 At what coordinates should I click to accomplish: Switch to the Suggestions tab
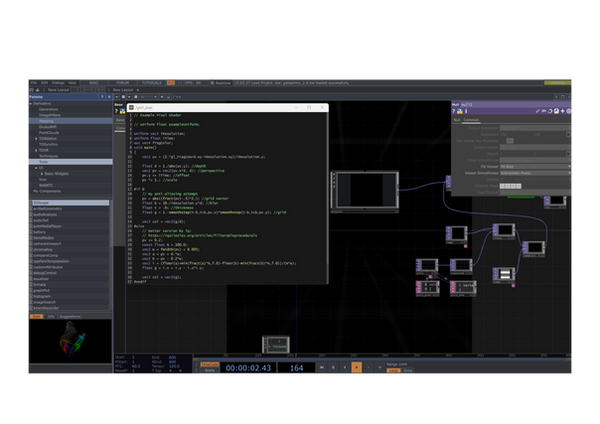coord(70,316)
